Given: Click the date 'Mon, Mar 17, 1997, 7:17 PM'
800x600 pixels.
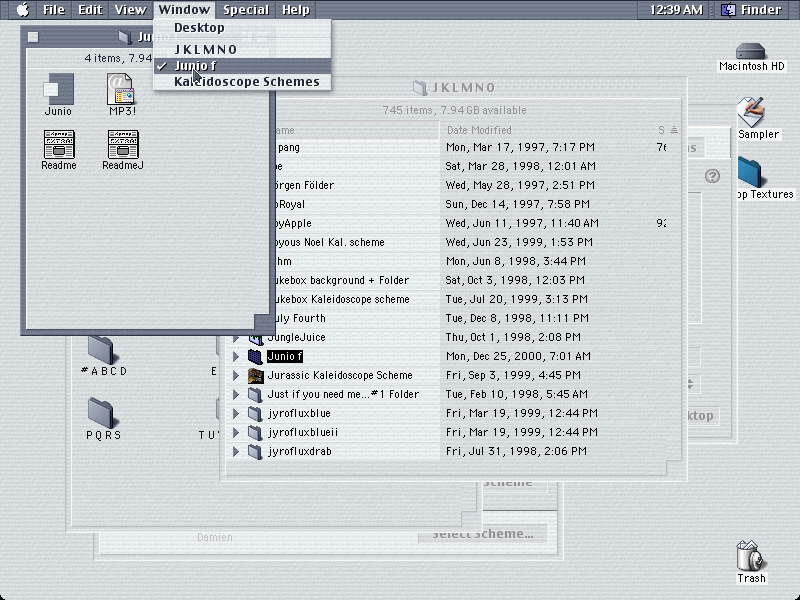Looking at the screenshot, I should click(520, 147).
